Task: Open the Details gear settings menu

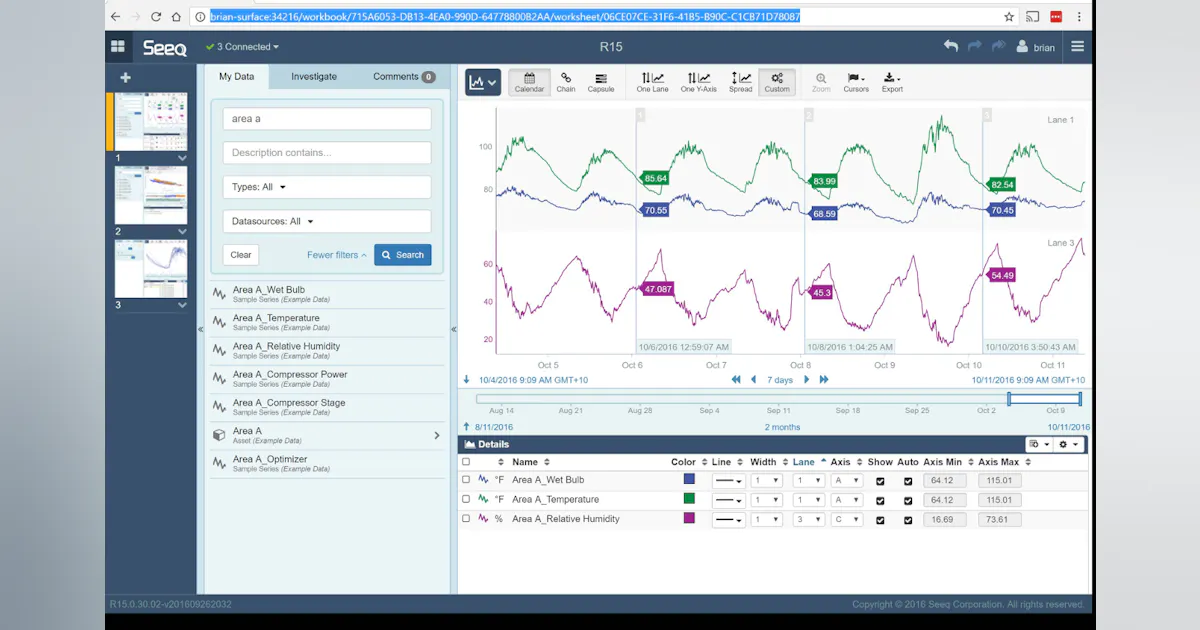Action: (1069, 444)
